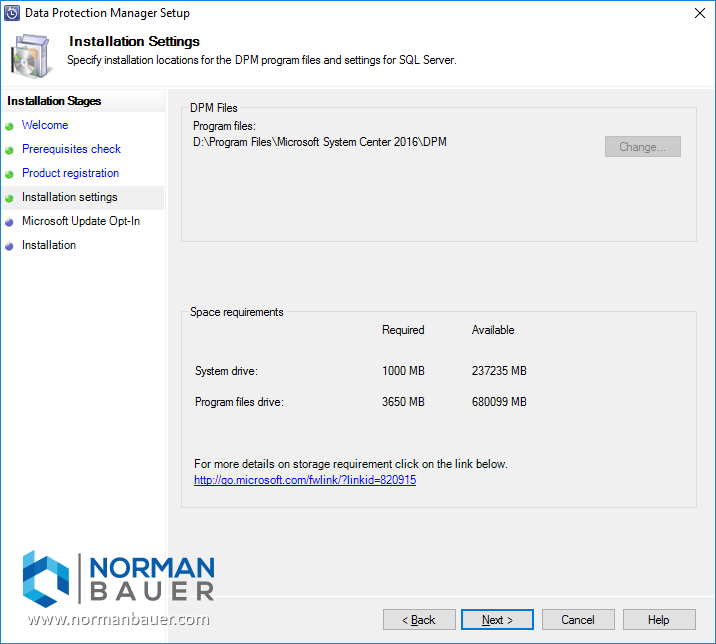
Task: Click the Installation Settings heading
Action: (134, 42)
